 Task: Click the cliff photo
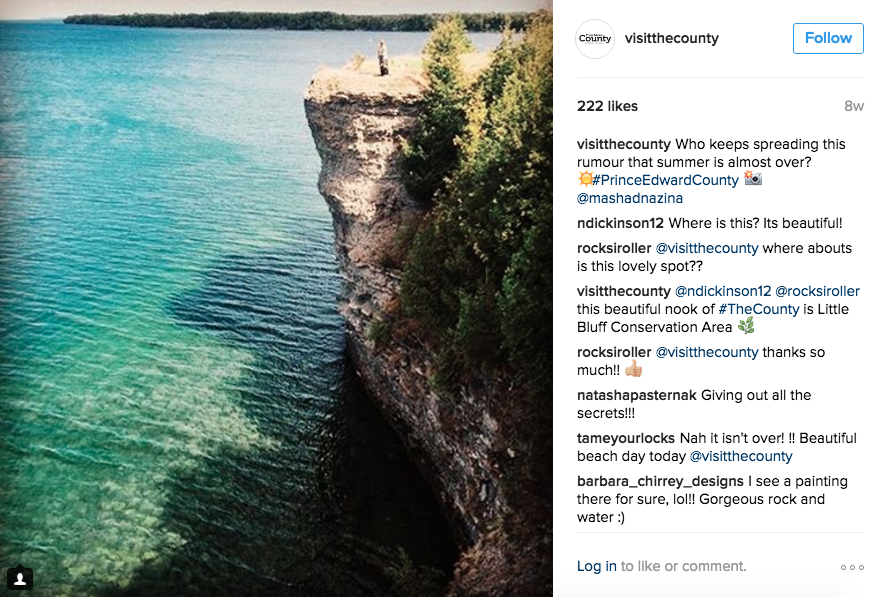coord(276,298)
